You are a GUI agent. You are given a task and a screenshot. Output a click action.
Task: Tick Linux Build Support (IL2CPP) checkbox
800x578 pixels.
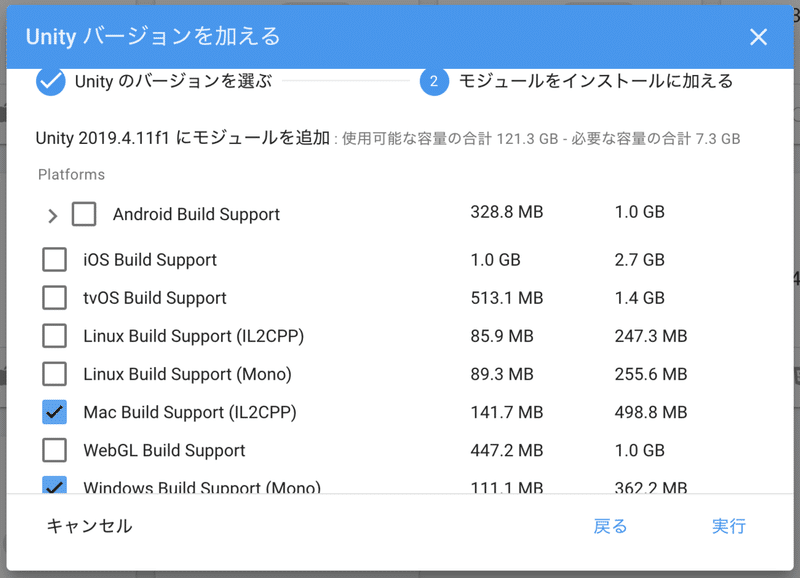[54, 336]
